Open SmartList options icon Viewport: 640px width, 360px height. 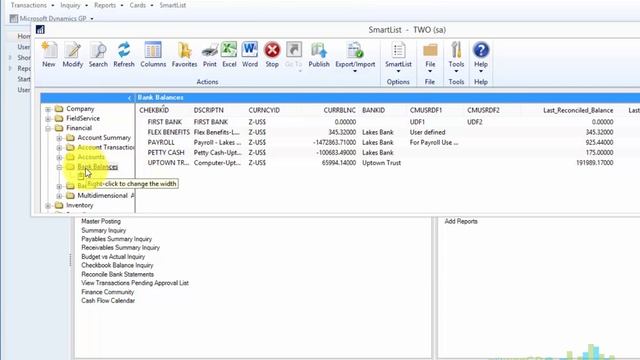click(398, 51)
